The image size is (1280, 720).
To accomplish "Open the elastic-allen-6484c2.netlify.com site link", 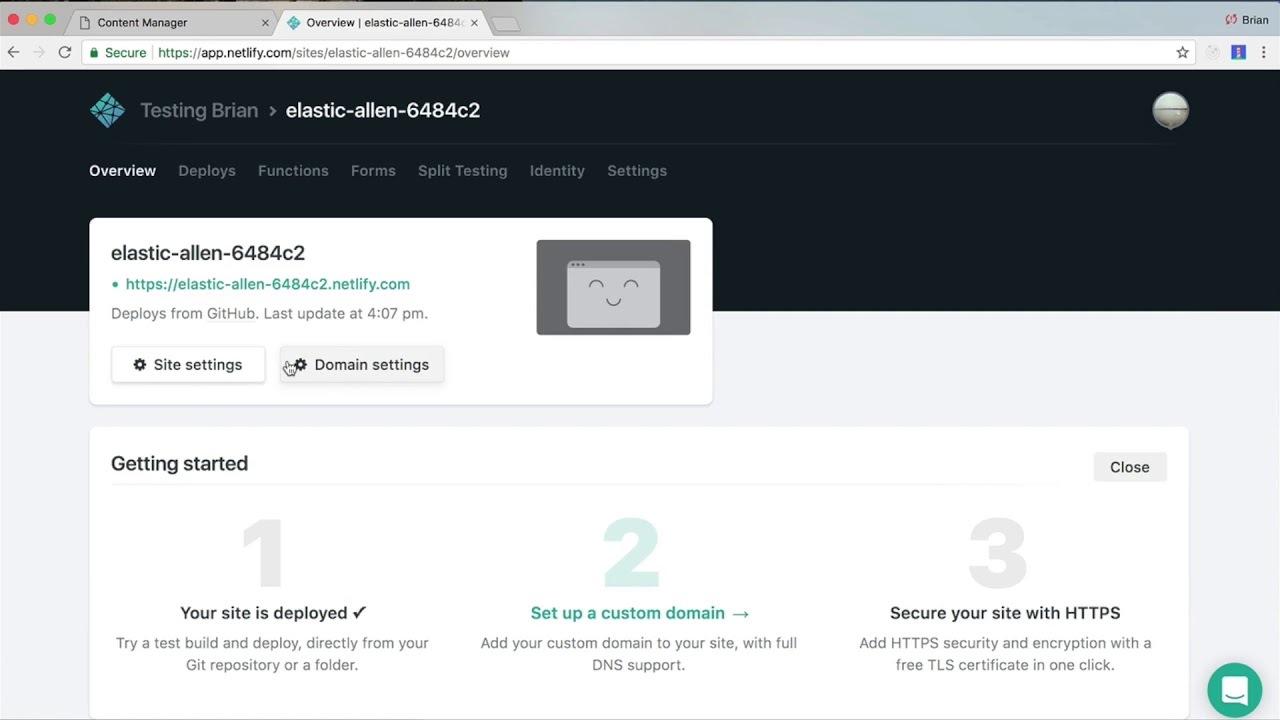I will [267, 284].
